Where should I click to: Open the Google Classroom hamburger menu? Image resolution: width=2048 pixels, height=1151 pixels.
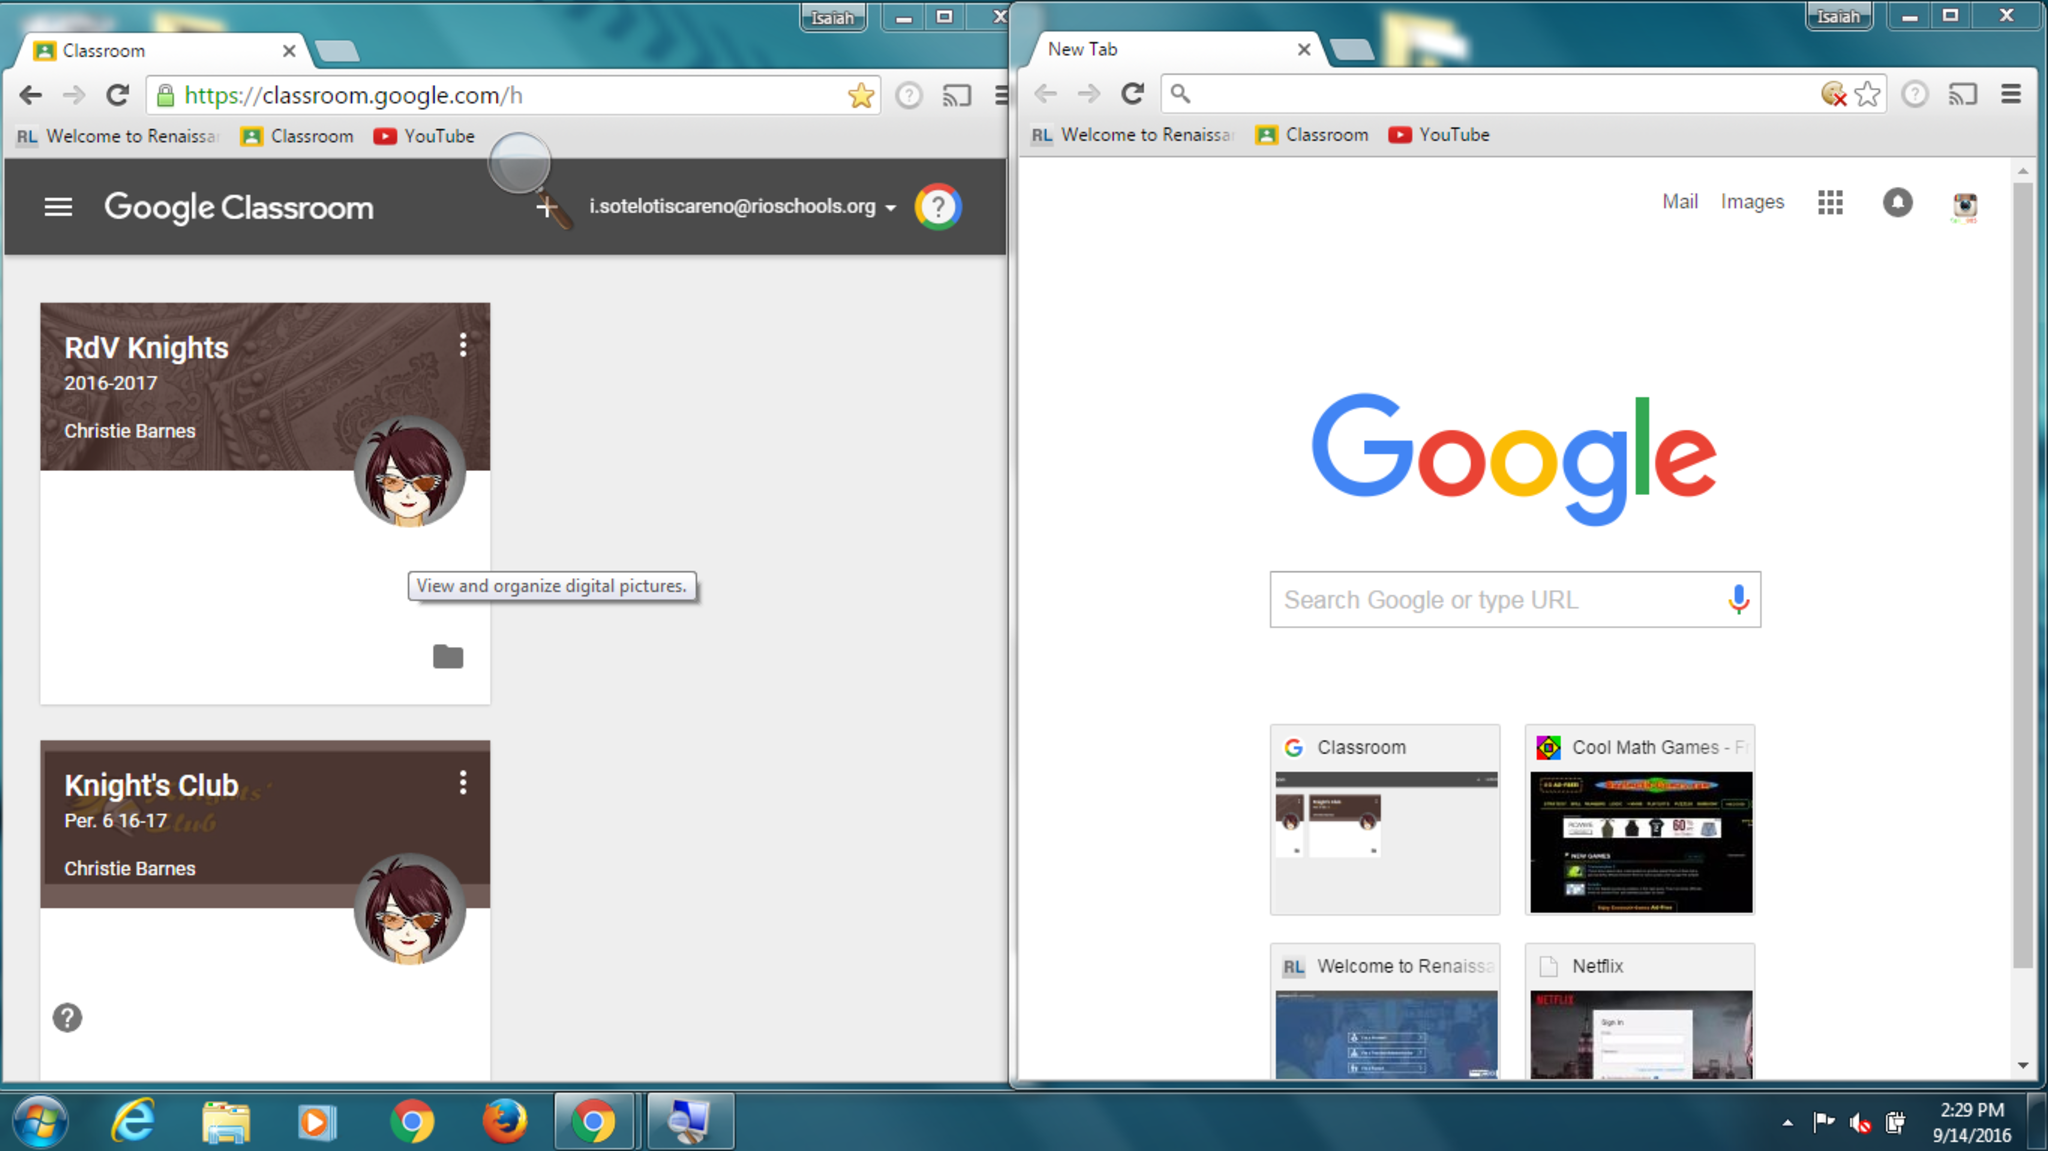pos(58,207)
